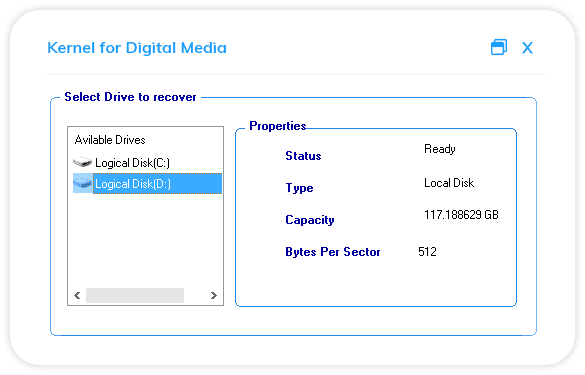585x375 pixels.
Task: Click the restore window icon
Action: tap(499, 47)
